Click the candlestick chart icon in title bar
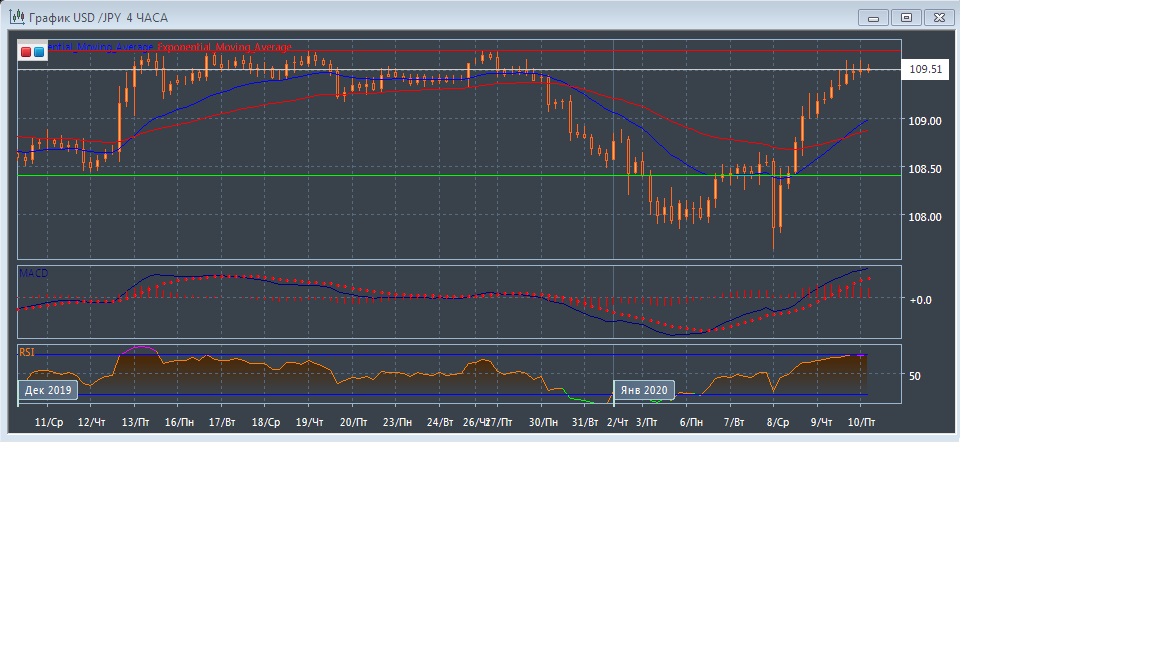Image resolution: width=1152 pixels, height=648 pixels. click(16, 17)
